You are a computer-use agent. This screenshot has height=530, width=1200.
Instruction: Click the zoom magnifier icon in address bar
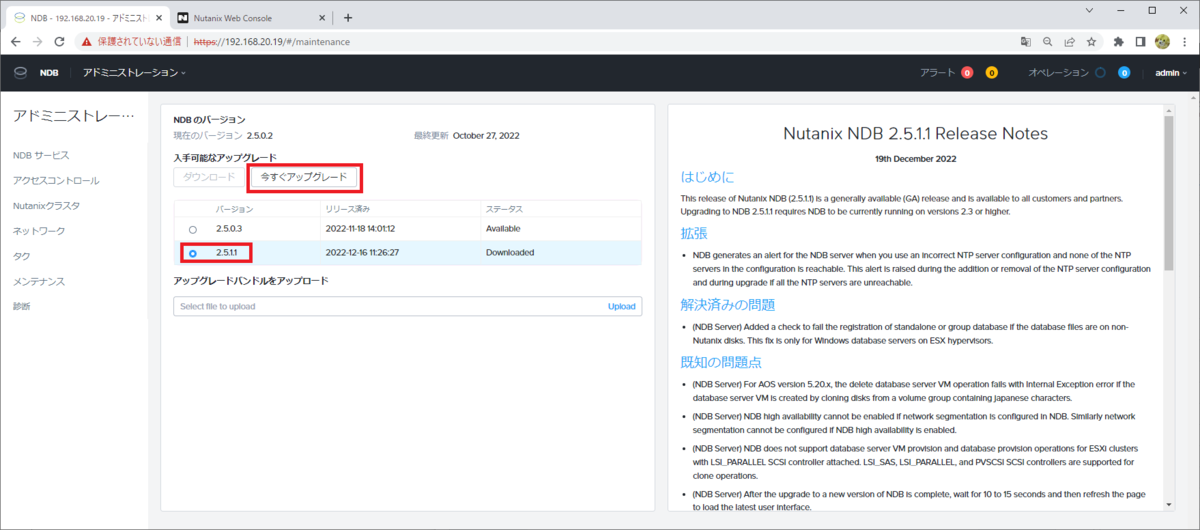(1048, 42)
